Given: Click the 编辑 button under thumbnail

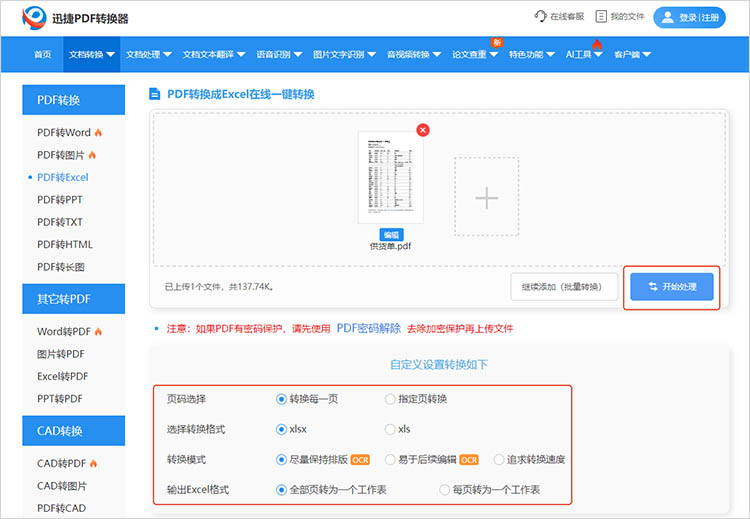Looking at the screenshot, I should coord(391,235).
